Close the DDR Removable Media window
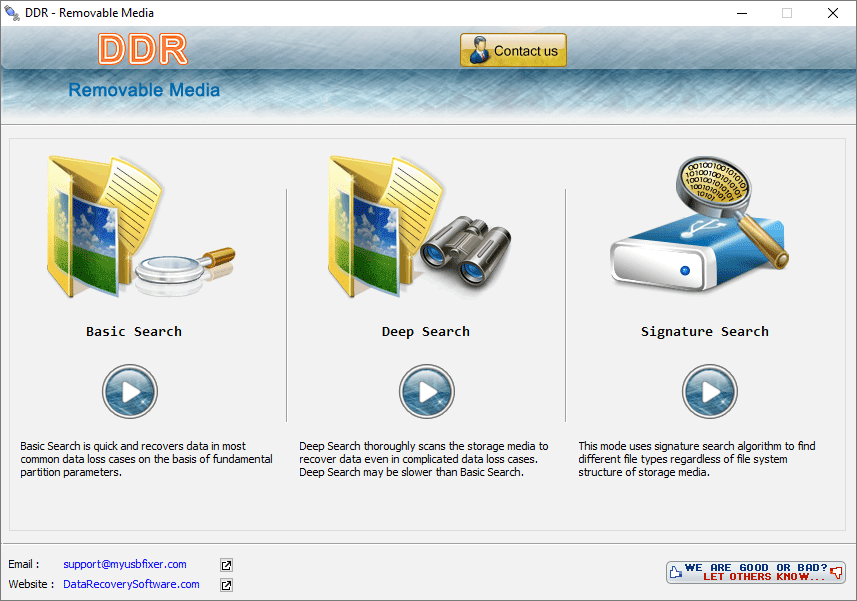The width and height of the screenshot is (857, 601). pyautogui.click(x=832, y=13)
